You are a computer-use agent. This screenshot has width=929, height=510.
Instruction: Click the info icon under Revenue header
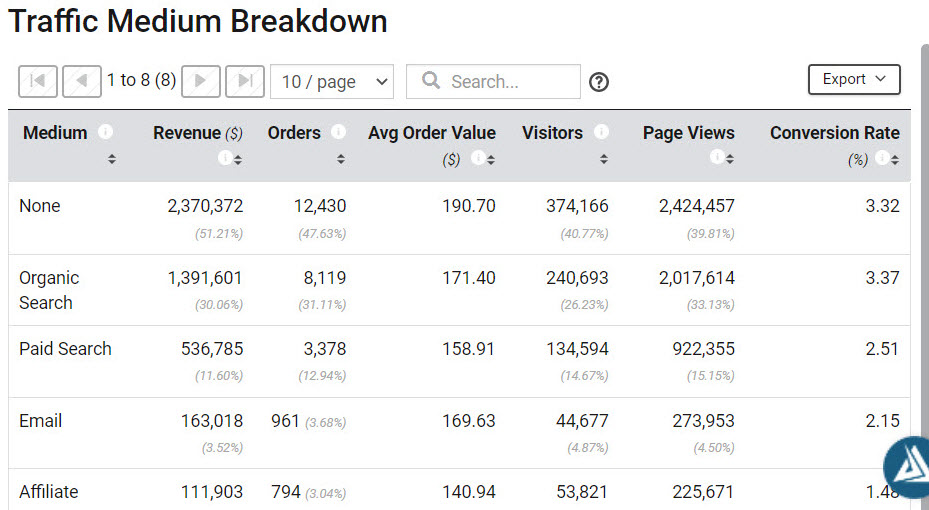(225, 158)
